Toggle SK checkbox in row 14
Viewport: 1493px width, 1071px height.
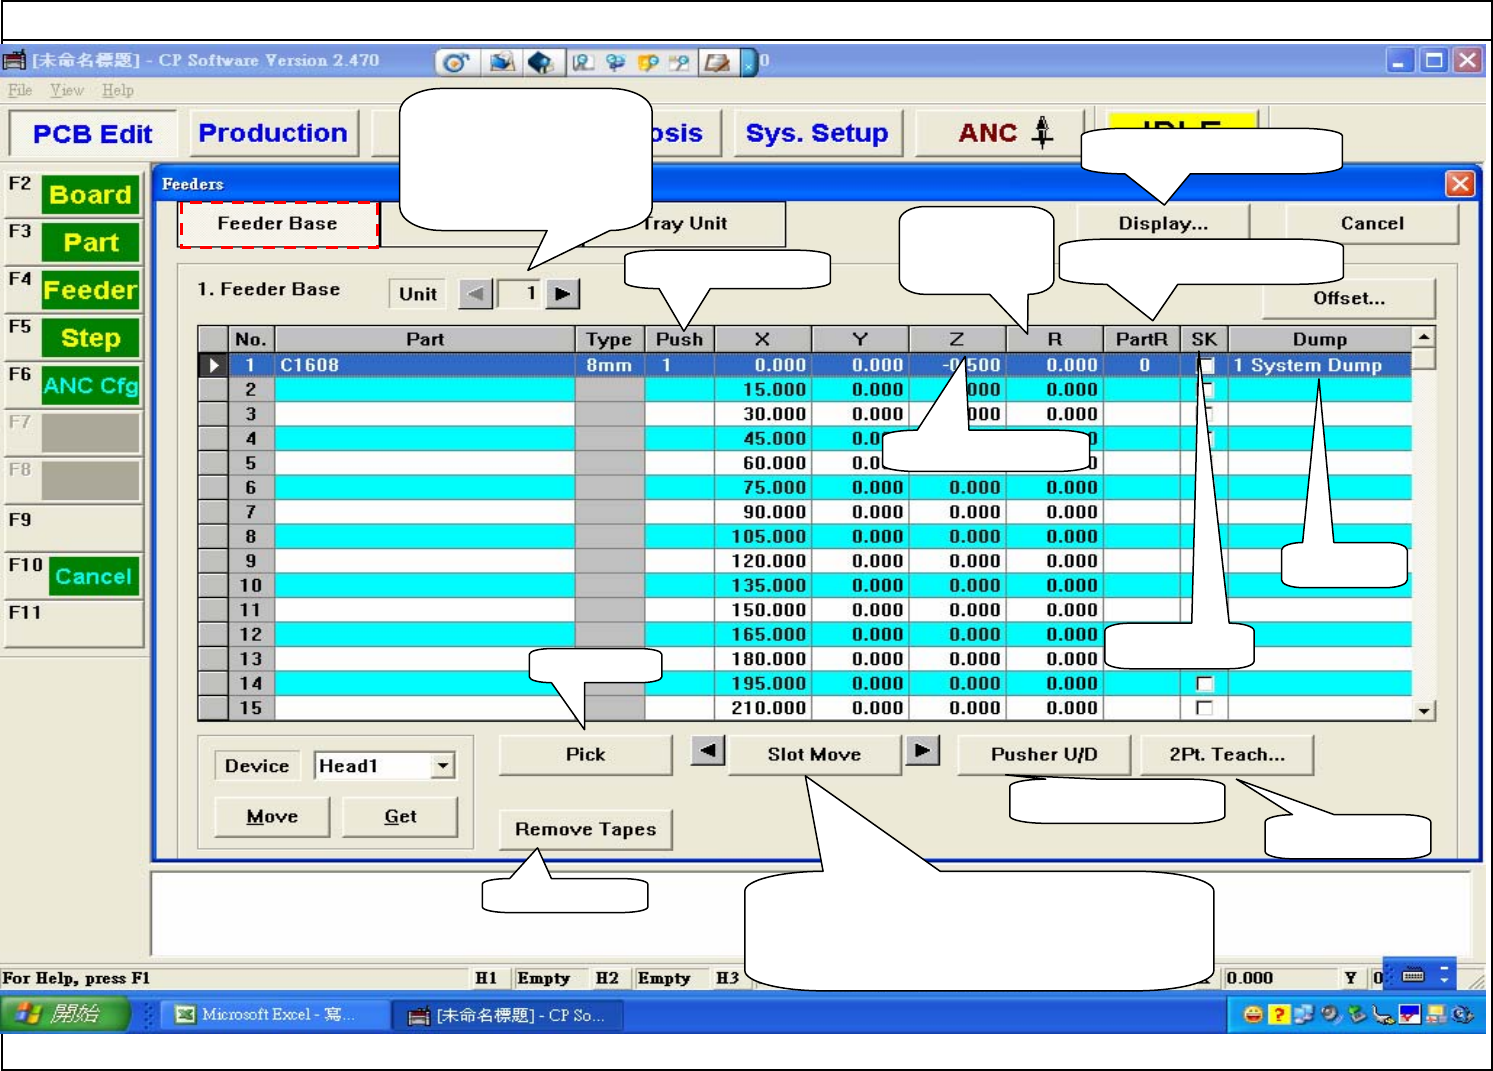[1205, 684]
